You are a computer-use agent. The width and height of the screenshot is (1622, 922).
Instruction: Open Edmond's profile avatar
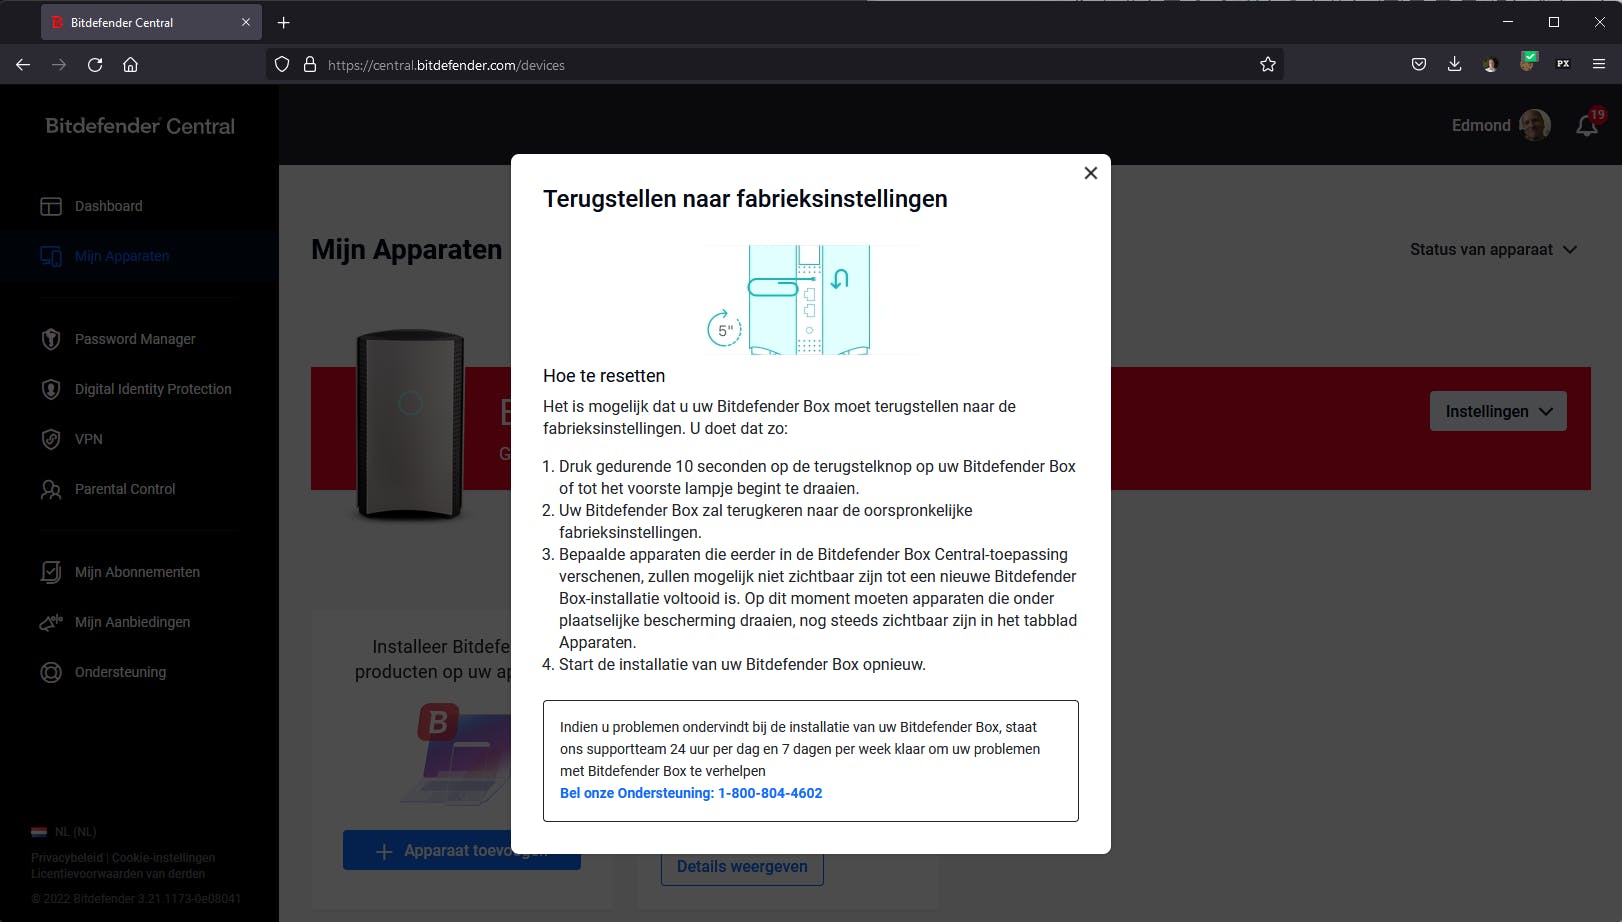tap(1535, 125)
